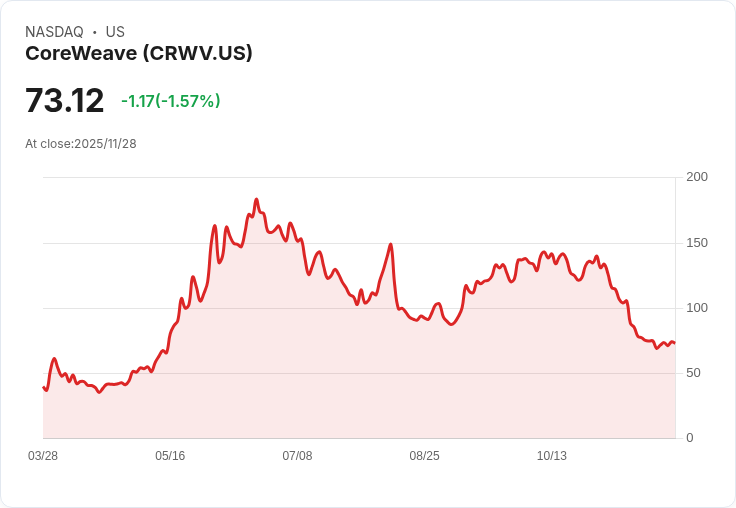This screenshot has height=508, width=736.
Task: Click the At close:2025/11/28 timestamp
Action: tap(81, 144)
